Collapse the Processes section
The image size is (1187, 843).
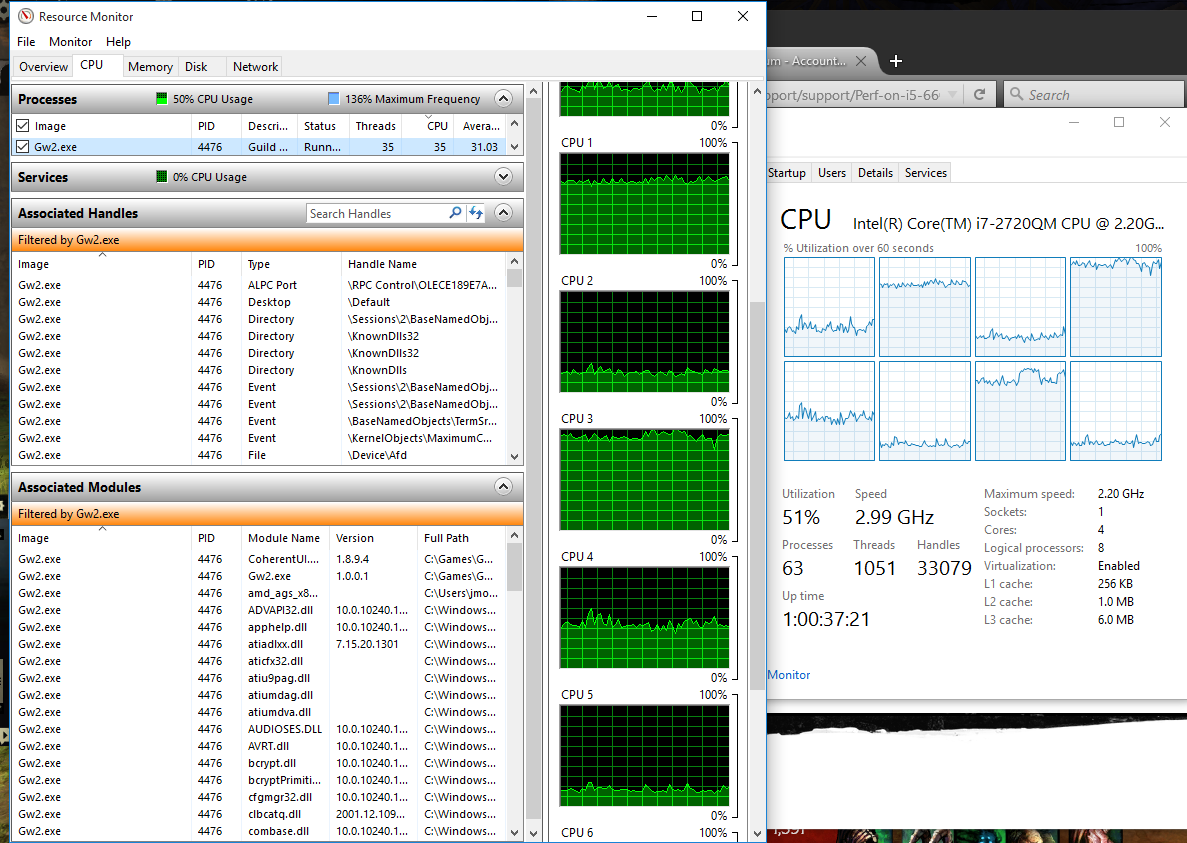pos(503,98)
